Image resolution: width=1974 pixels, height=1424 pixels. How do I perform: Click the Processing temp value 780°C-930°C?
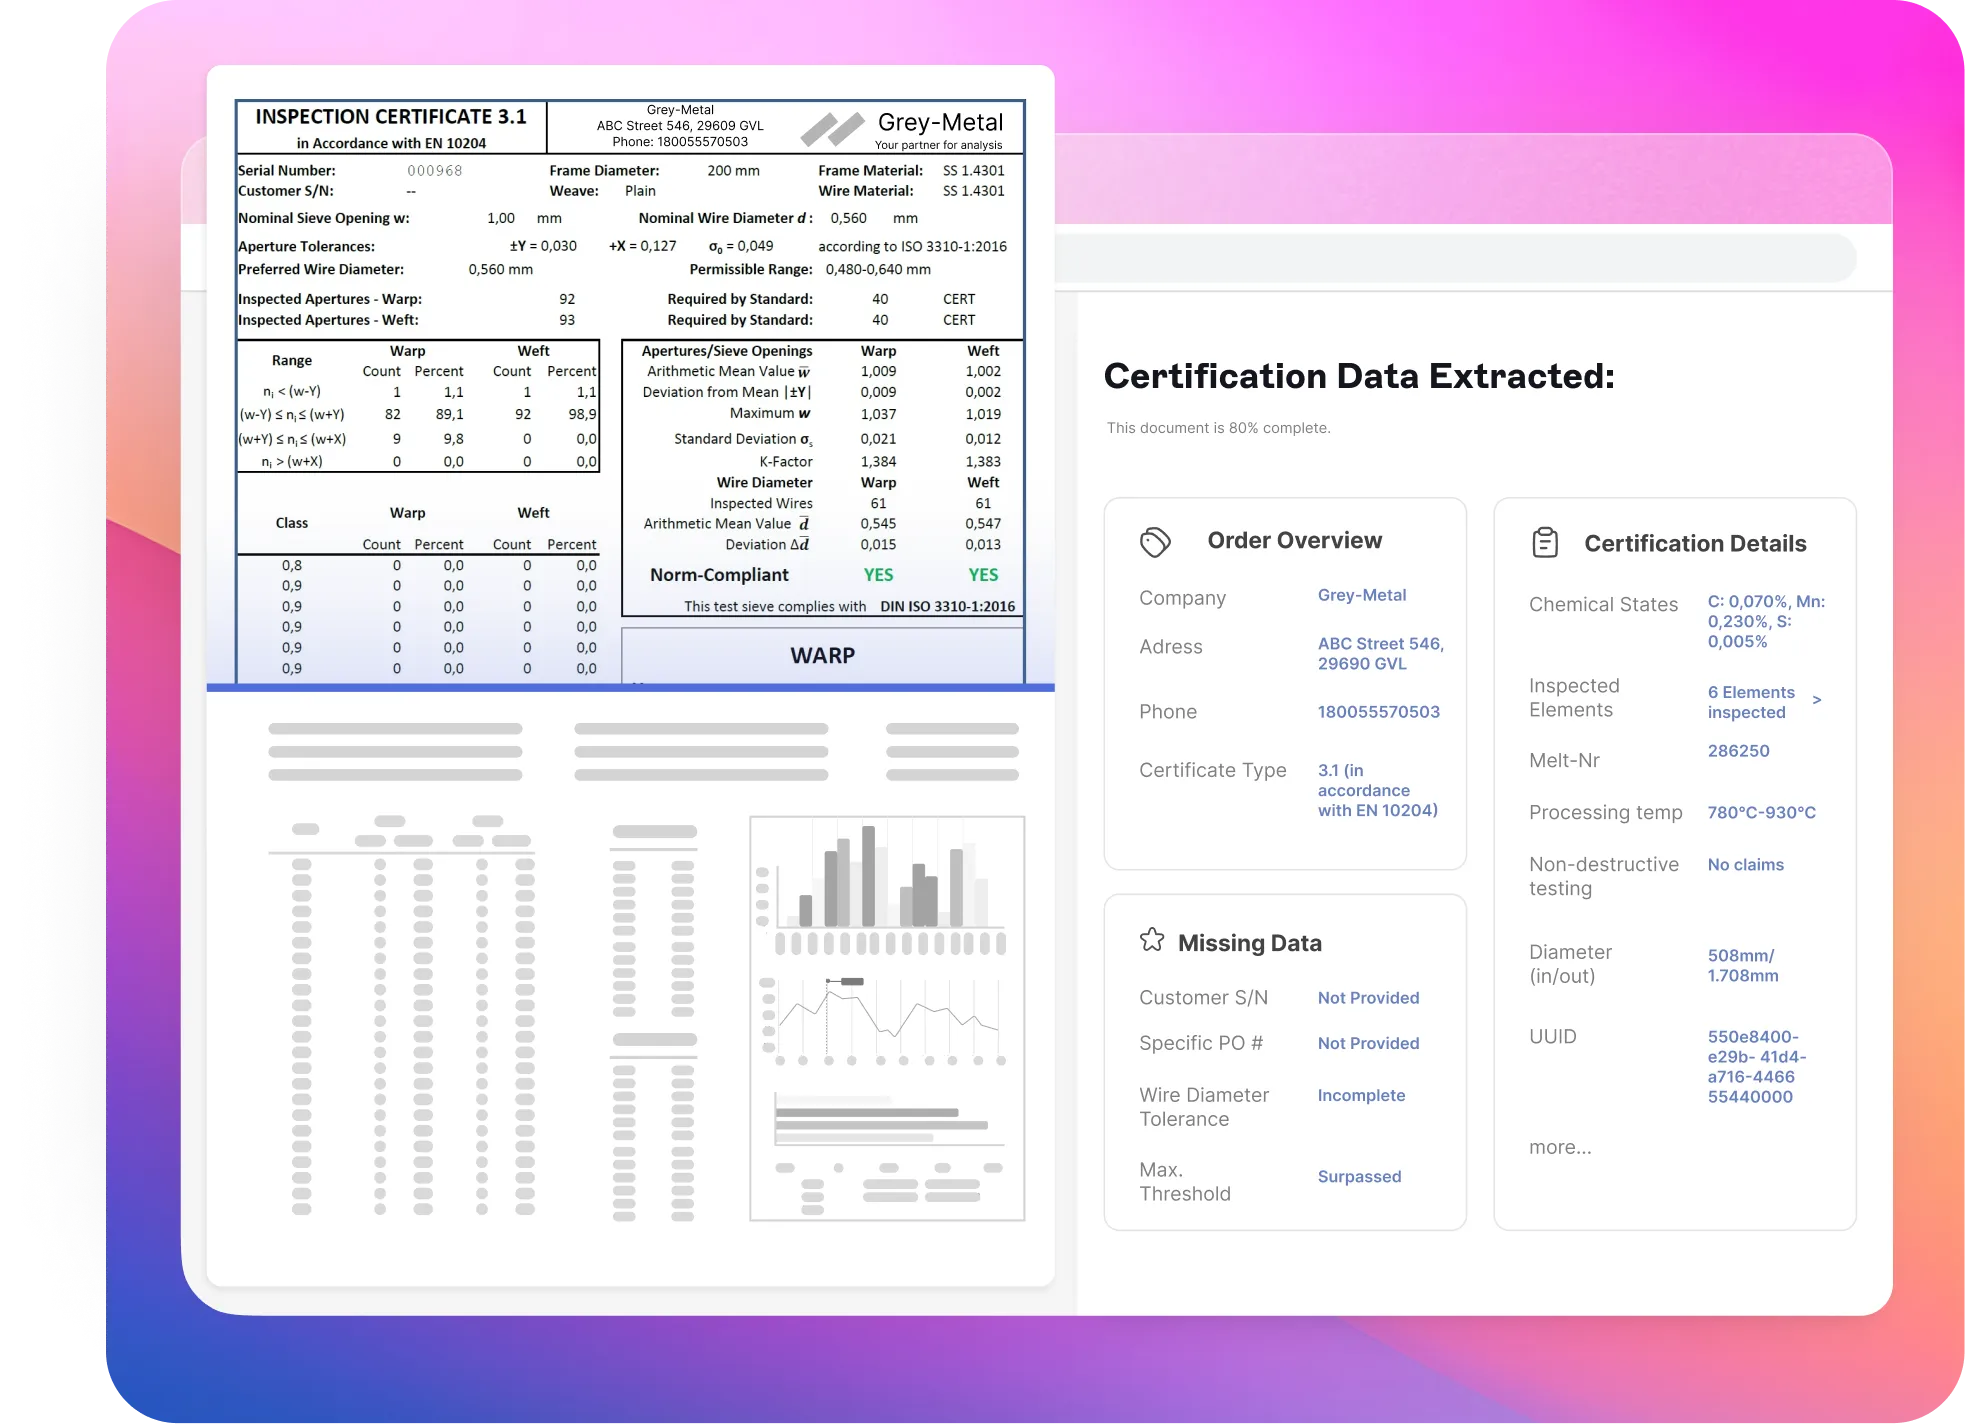(1761, 812)
